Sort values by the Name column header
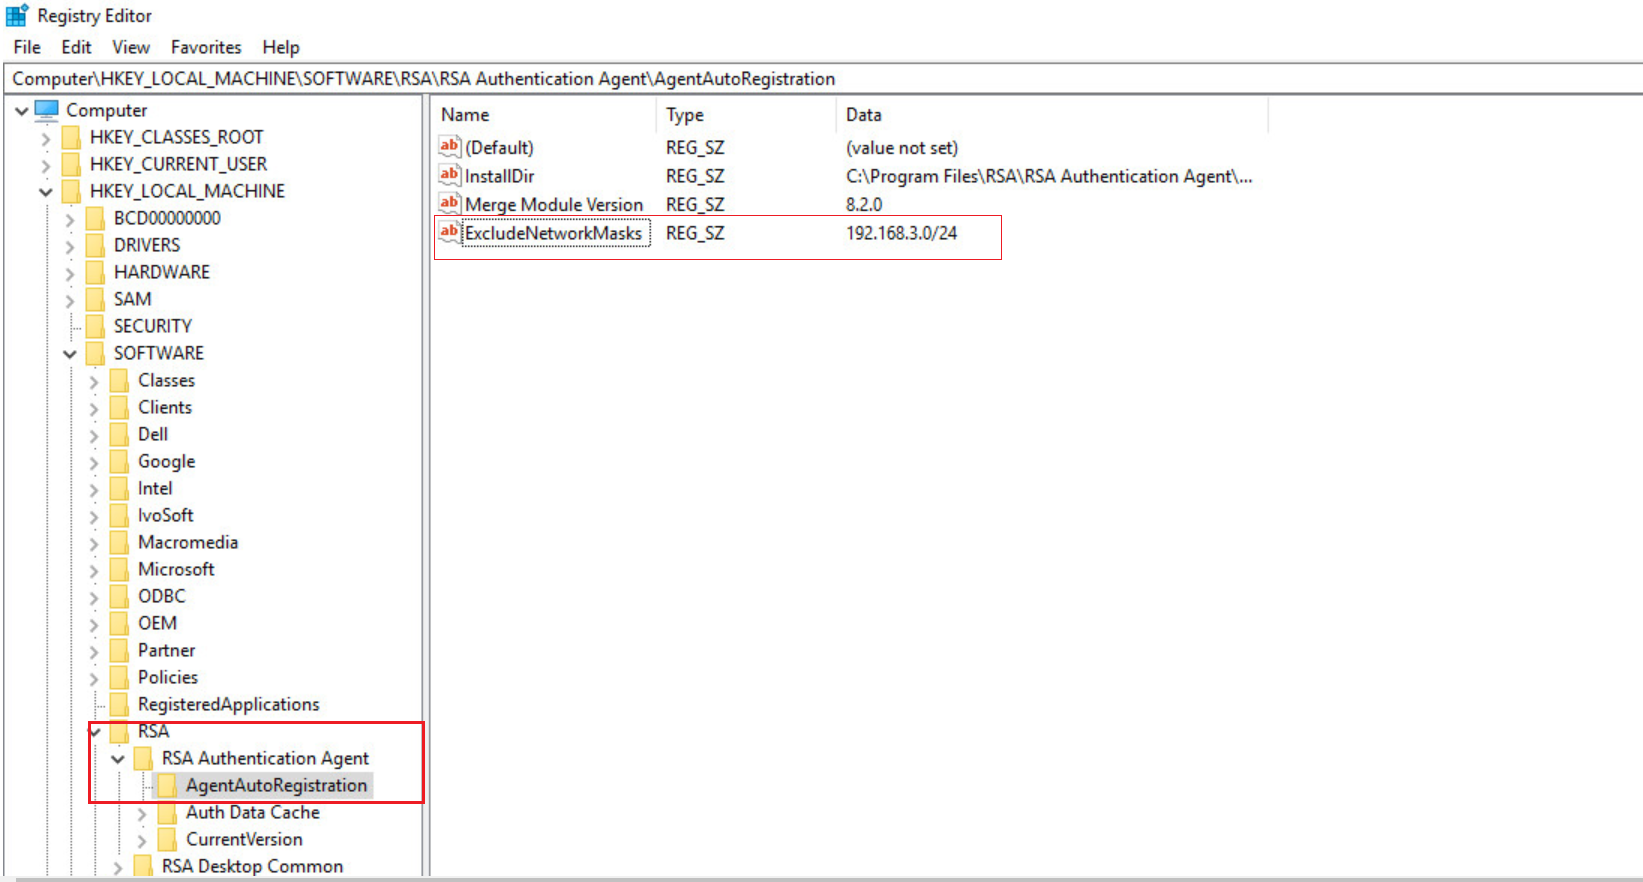1643x882 pixels. tap(465, 115)
